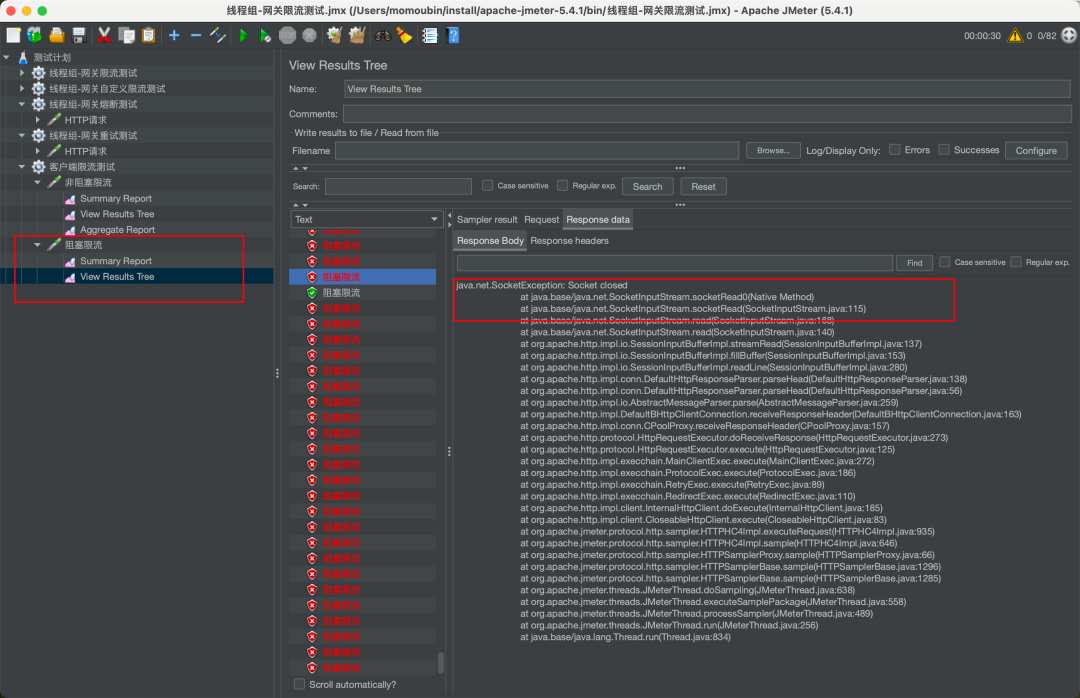The width and height of the screenshot is (1080, 698).
Task: Click the Help question mark icon
Action: point(453,35)
